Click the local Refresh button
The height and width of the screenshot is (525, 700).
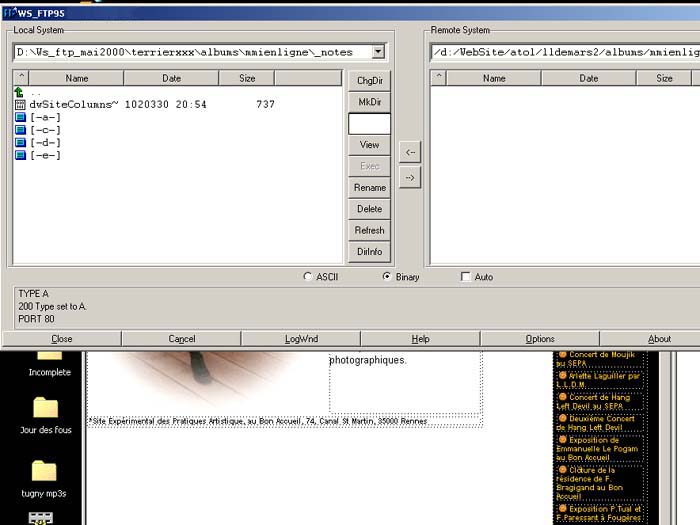pos(369,230)
